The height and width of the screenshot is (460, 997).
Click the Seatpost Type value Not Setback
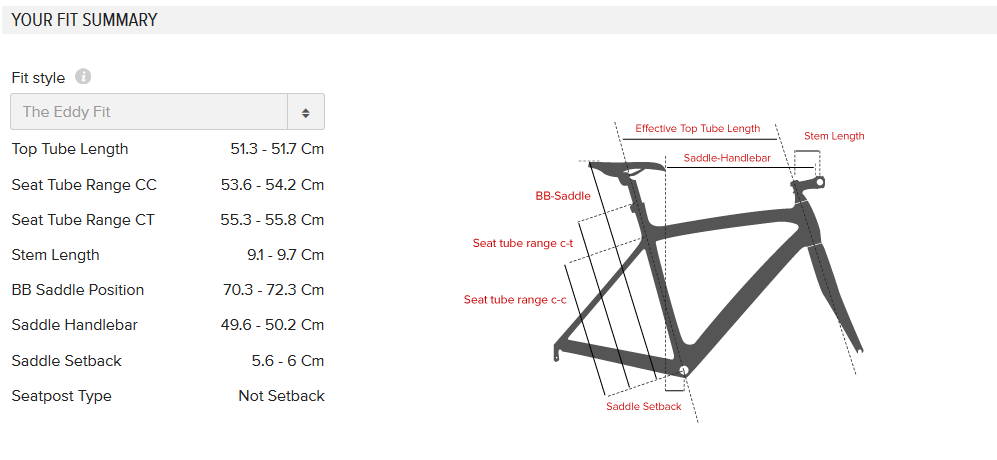click(x=281, y=396)
